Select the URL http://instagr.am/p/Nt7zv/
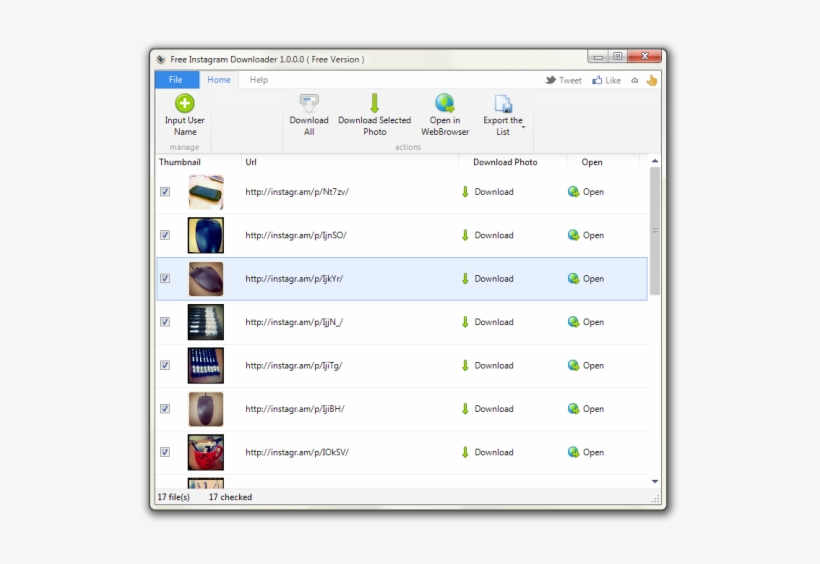 (x=297, y=192)
